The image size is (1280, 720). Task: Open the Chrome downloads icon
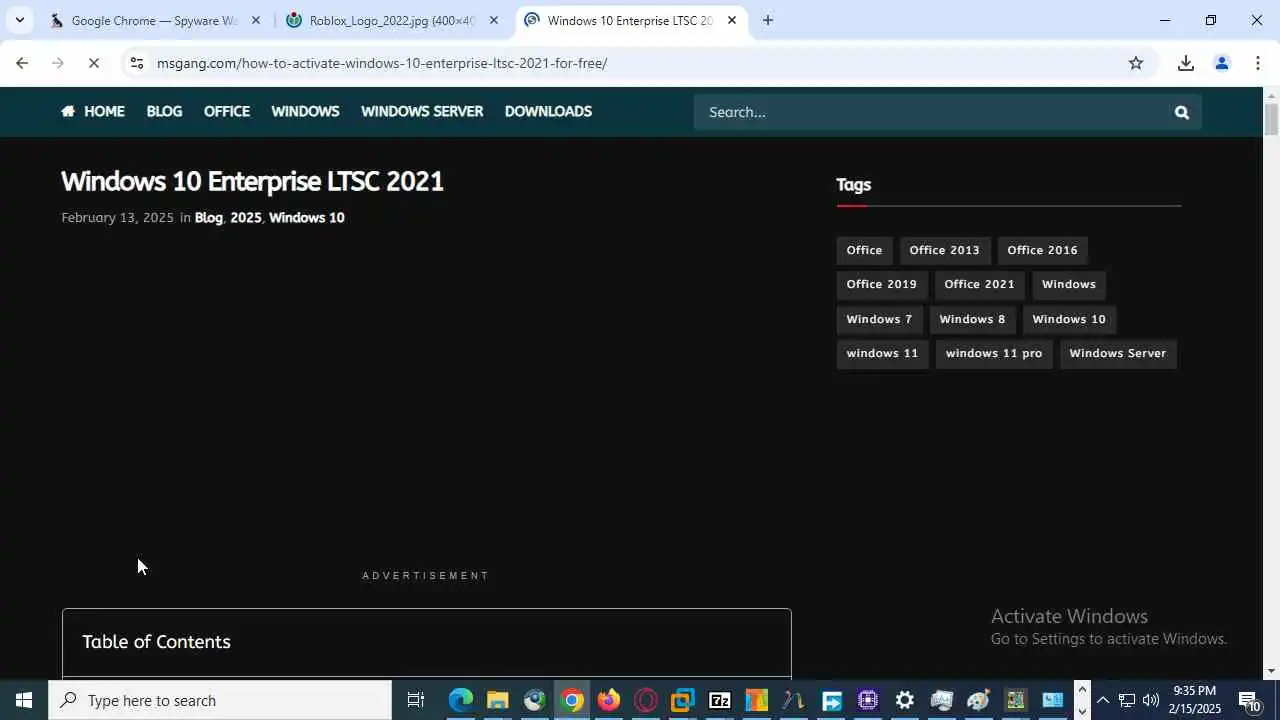[x=1186, y=63]
